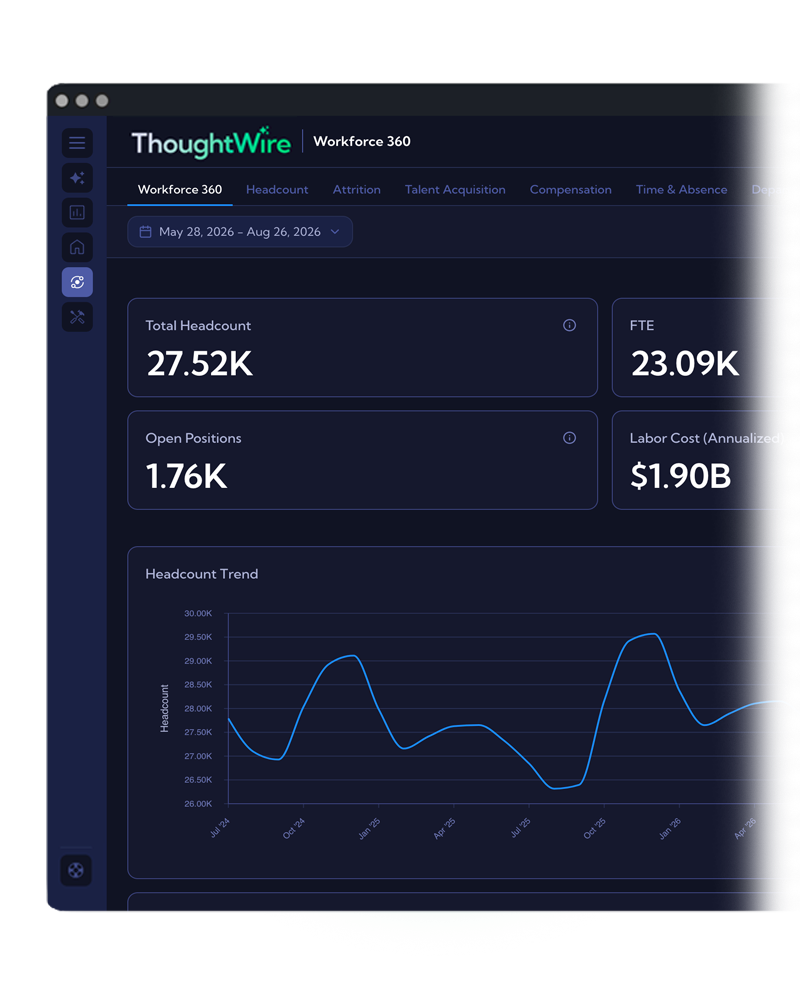This screenshot has height=996, width=800.
Task: Click the ThoughtWire logo
Action: tap(211, 142)
